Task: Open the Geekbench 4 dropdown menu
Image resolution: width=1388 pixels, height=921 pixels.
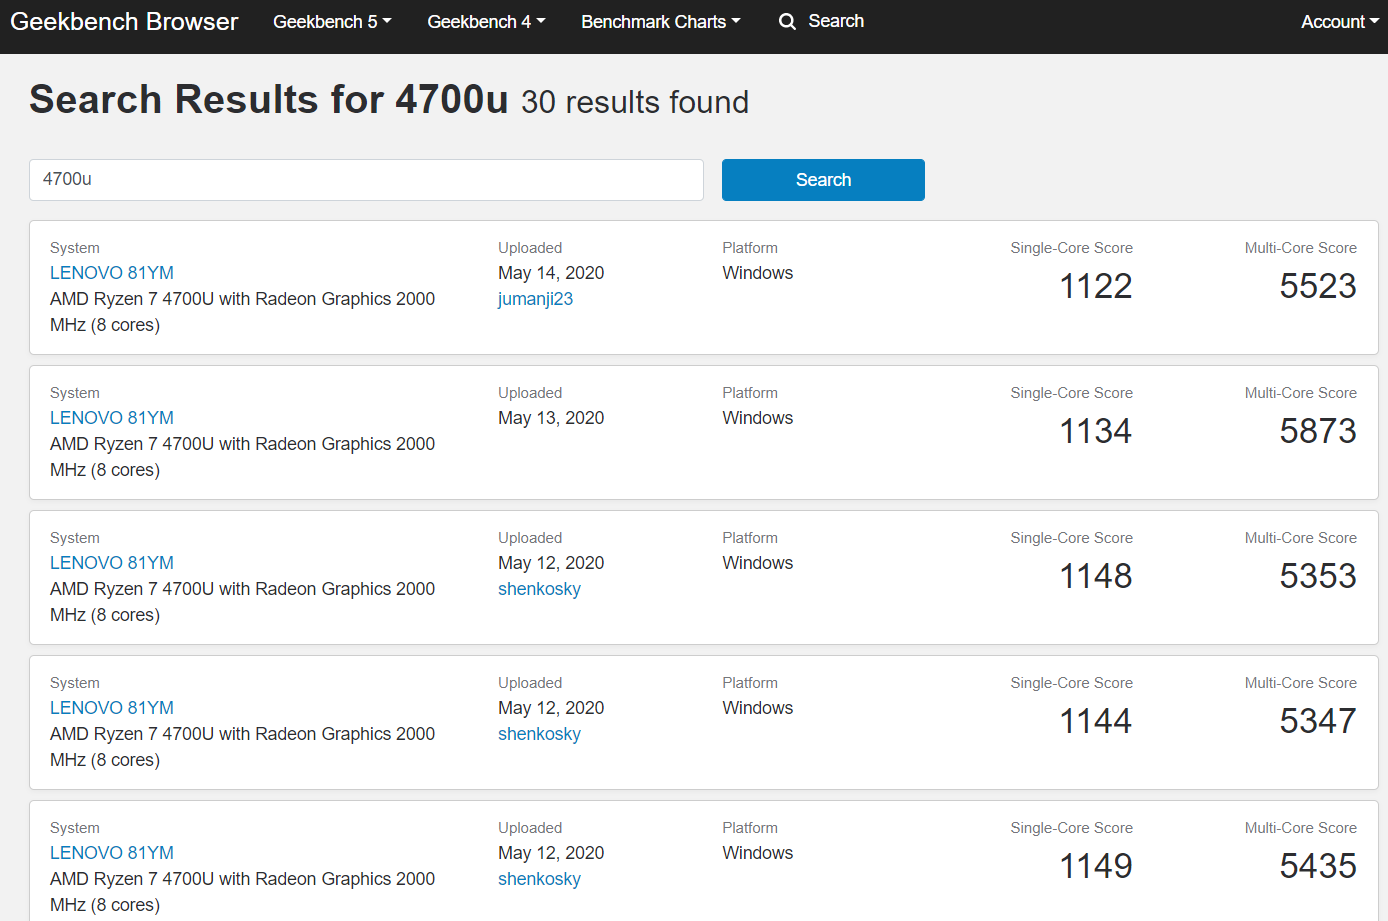Action: [x=486, y=22]
